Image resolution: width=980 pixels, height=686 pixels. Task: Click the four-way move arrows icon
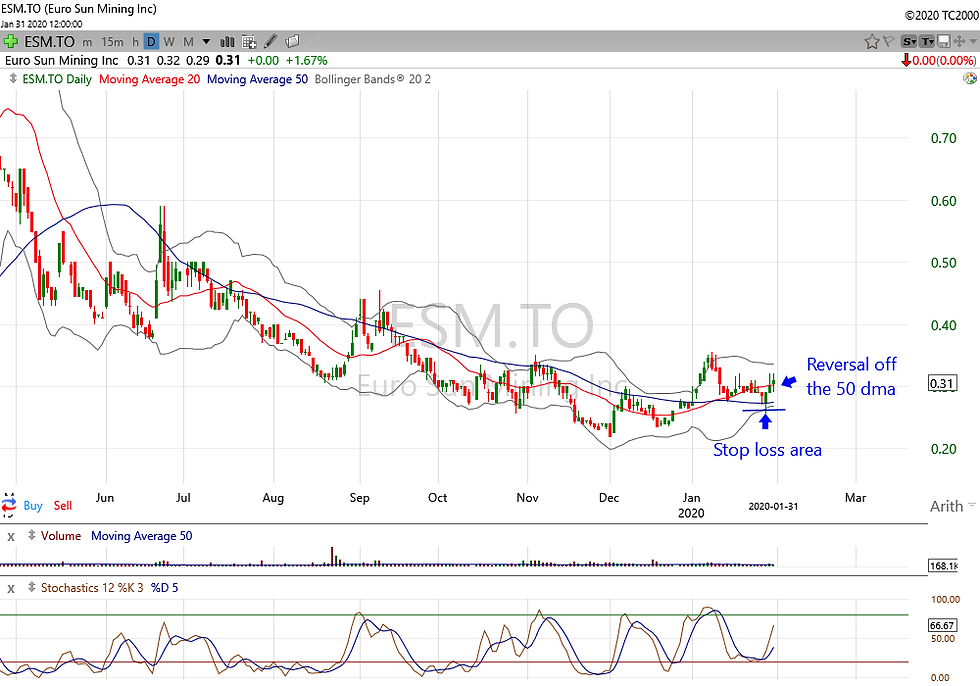tap(959, 42)
